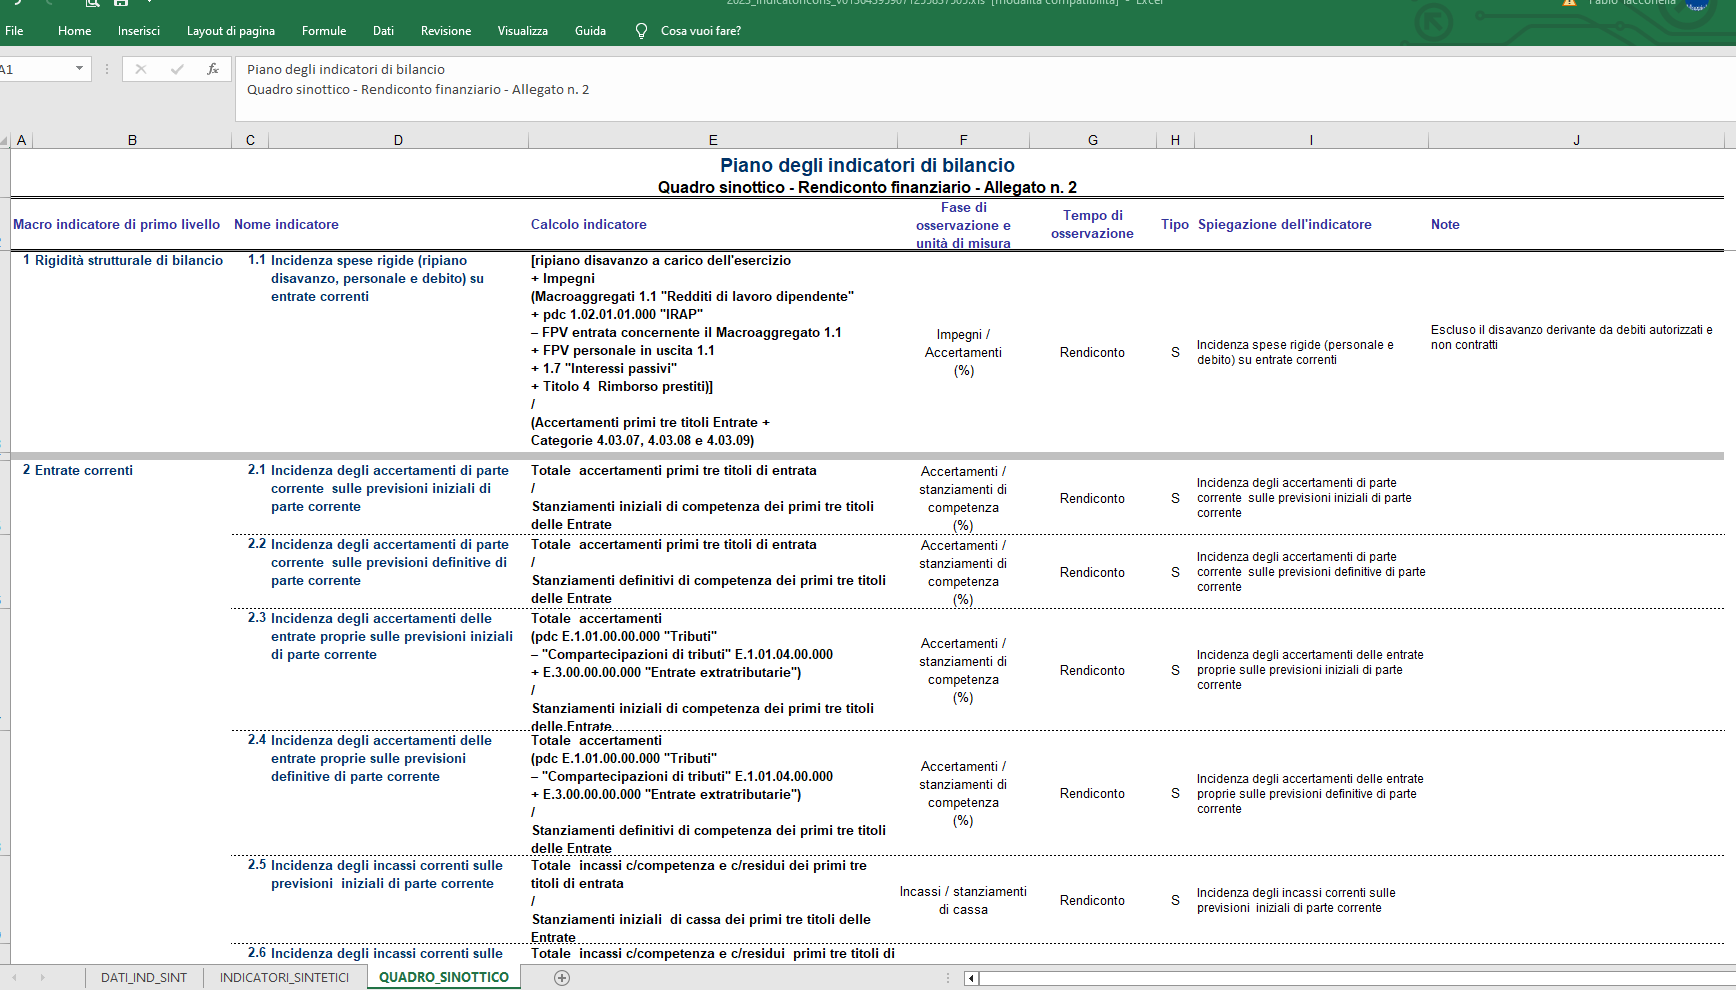Switch to the Formule tab
The height and width of the screenshot is (990, 1736).
click(x=324, y=31)
